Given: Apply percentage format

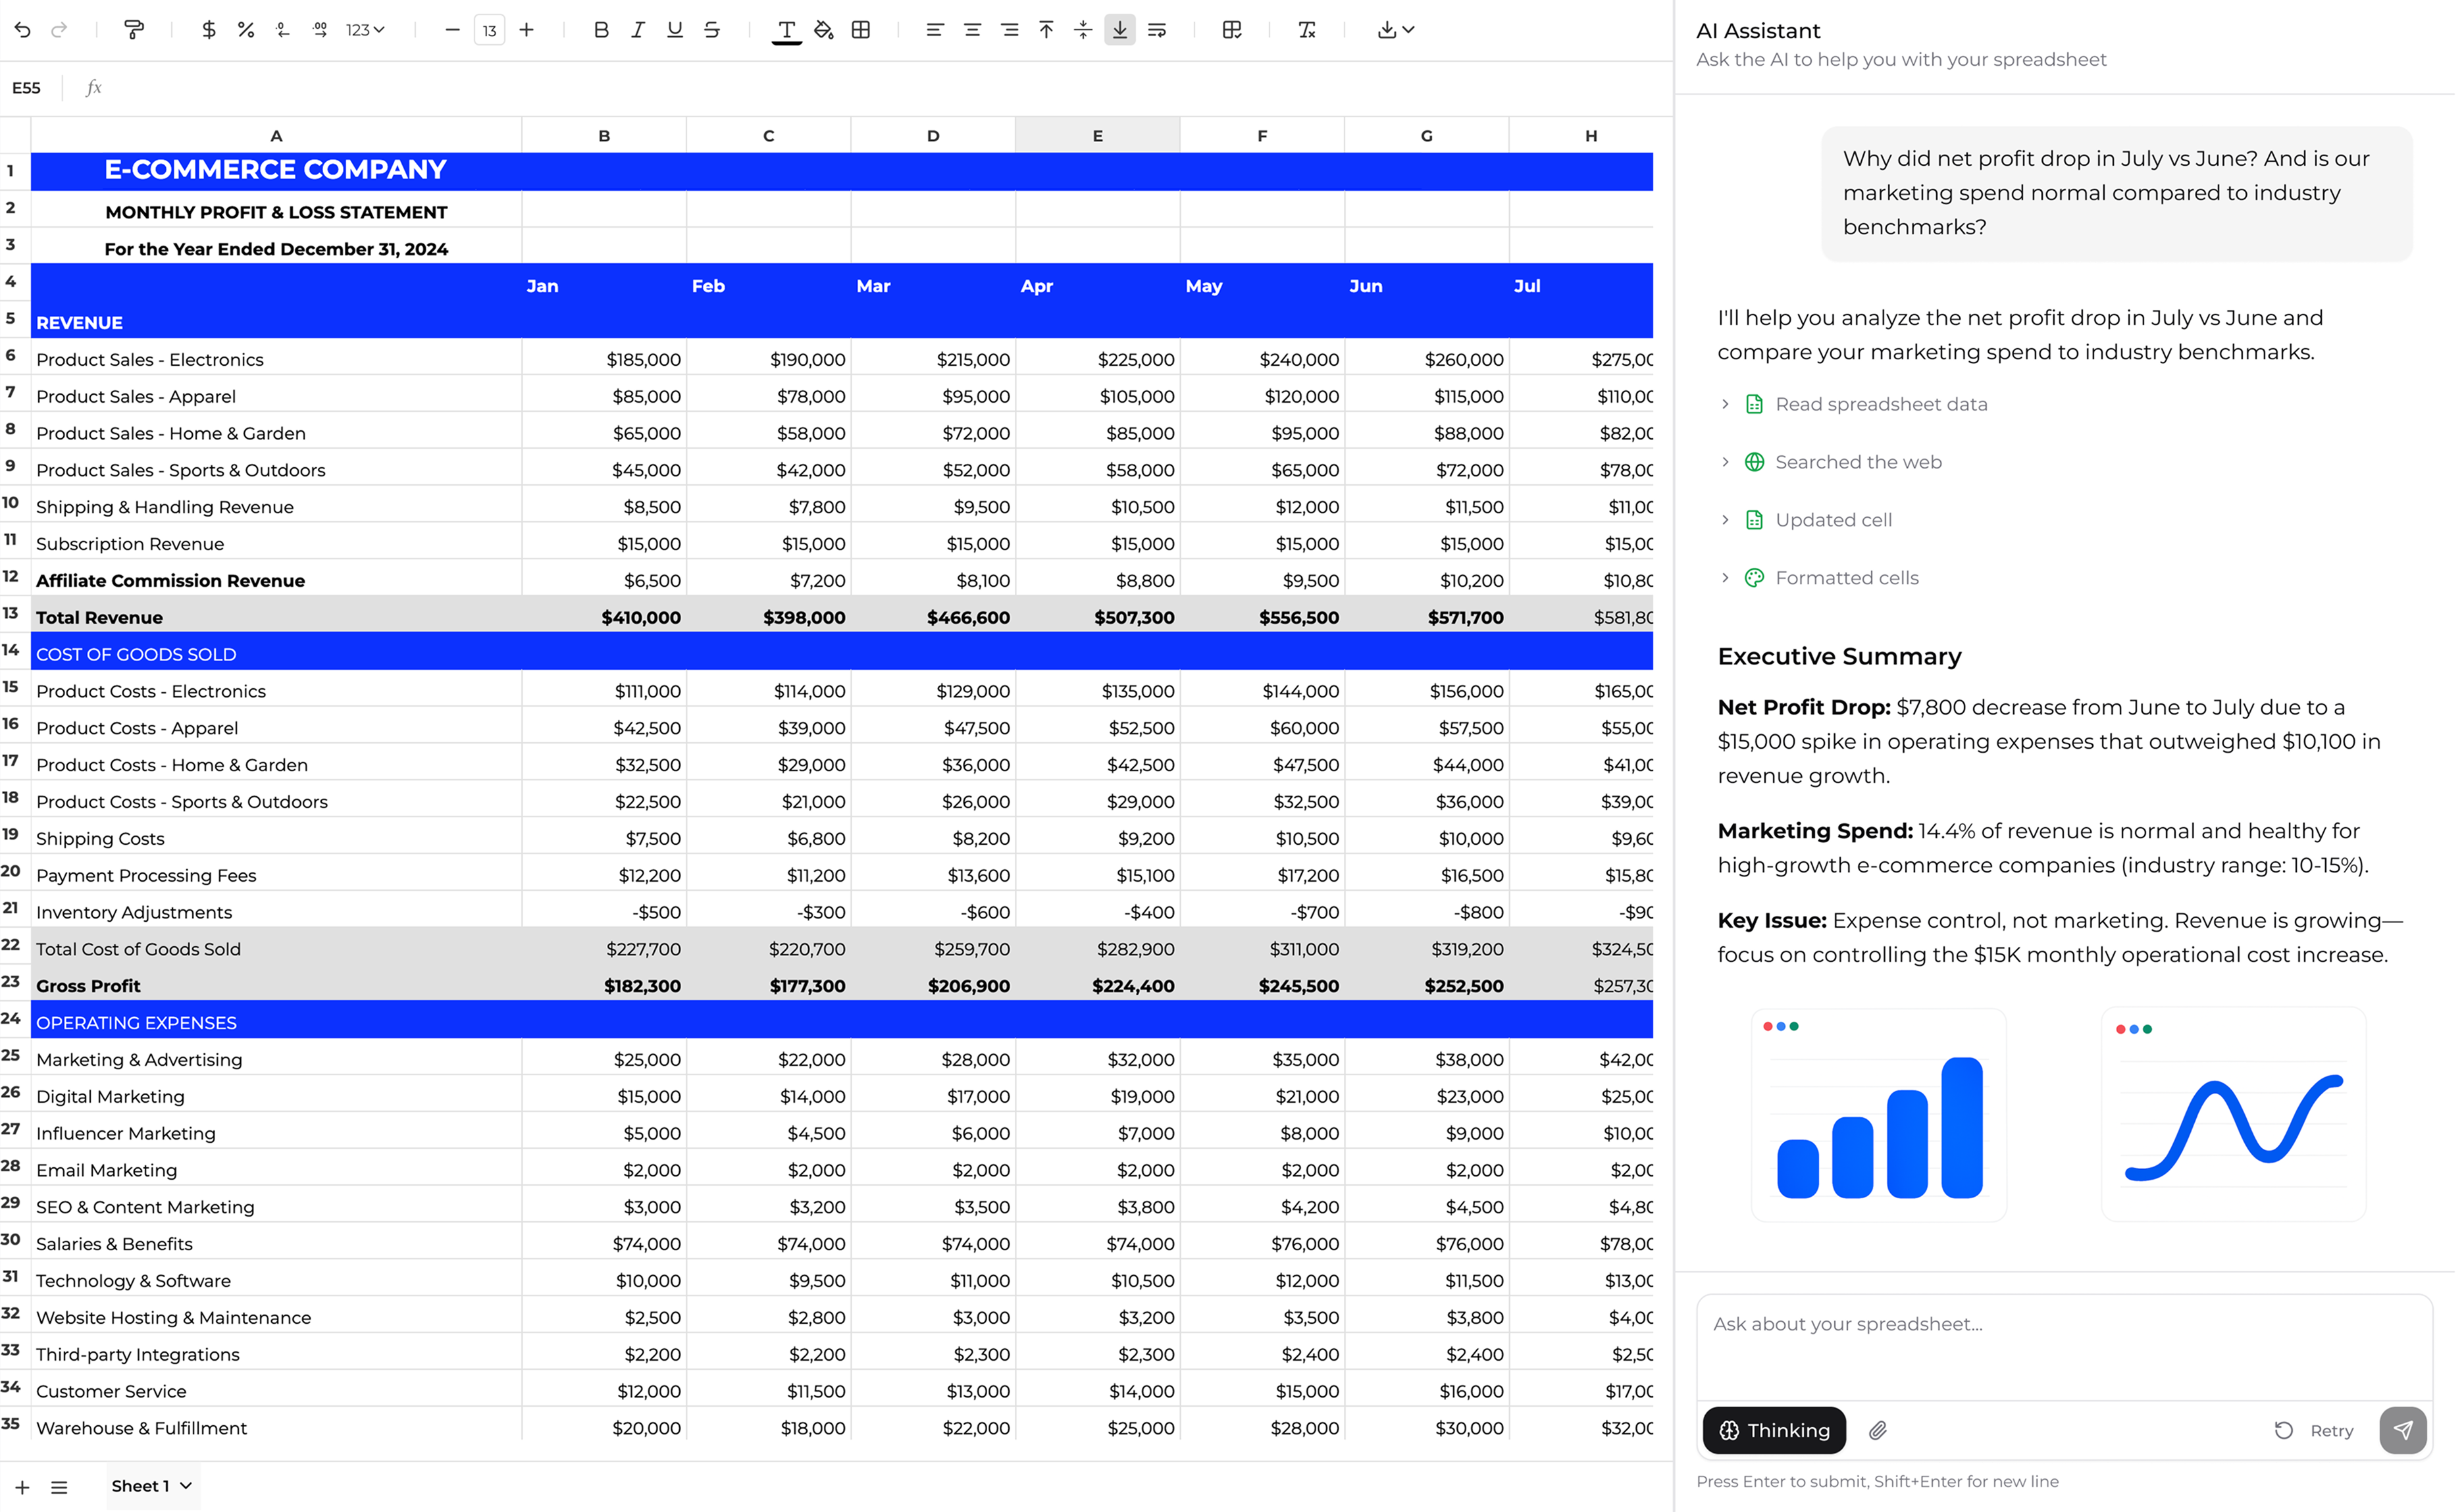Looking at the screenshot, I should tap(246, 30).
